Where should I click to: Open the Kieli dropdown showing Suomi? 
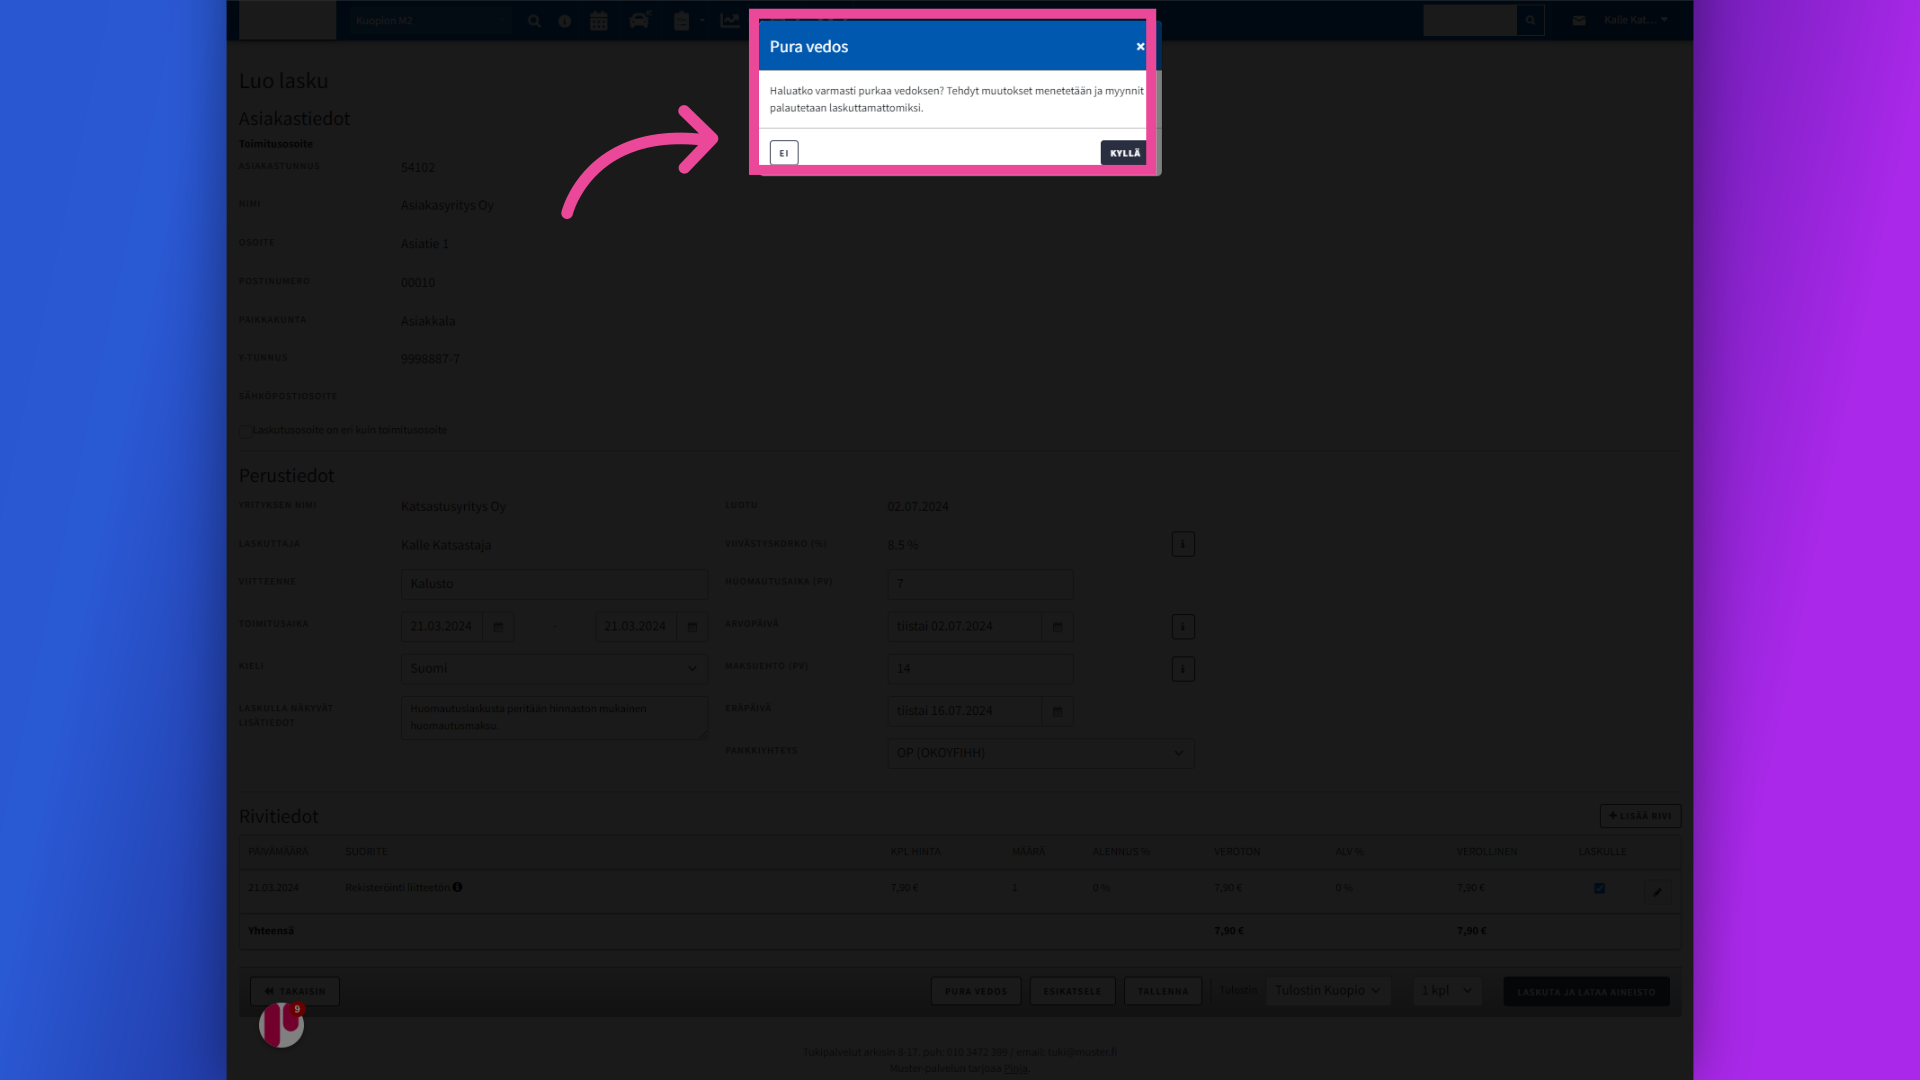click(x=554, y=669)
